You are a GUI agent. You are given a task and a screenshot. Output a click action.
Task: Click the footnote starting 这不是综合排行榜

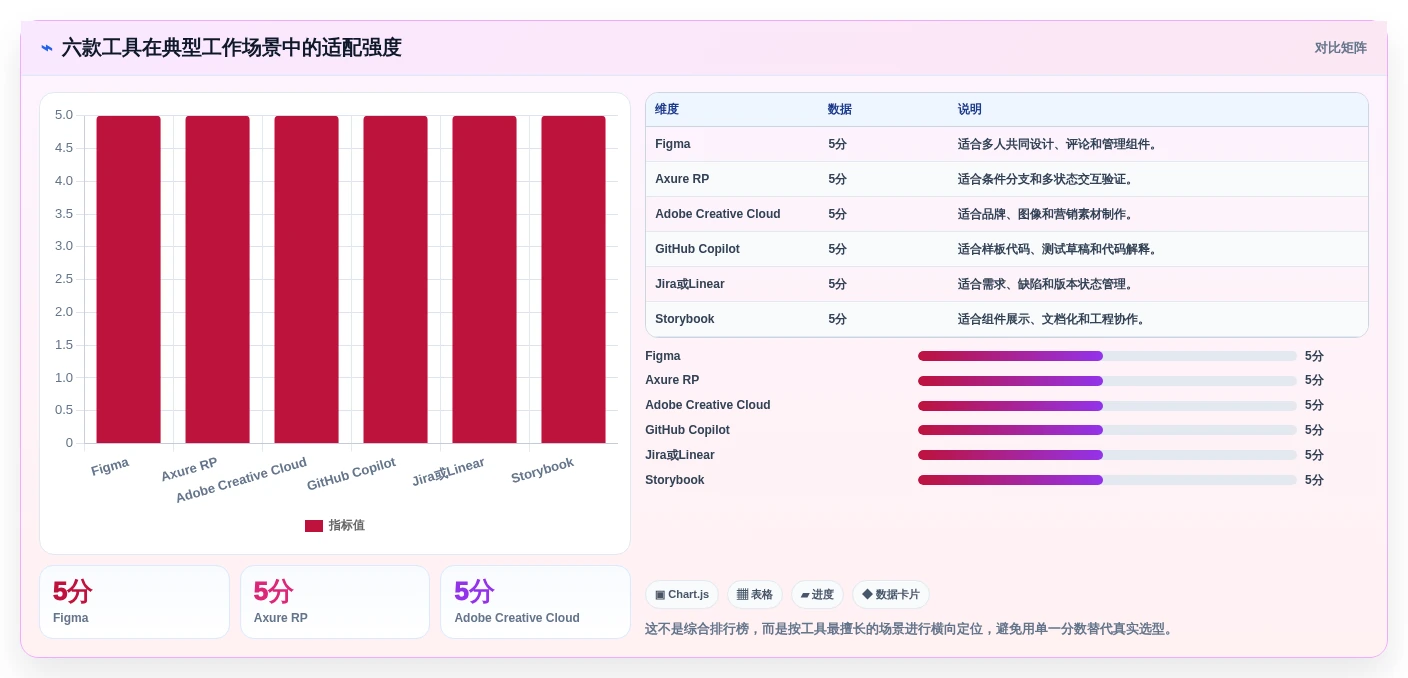coord(910,629)
